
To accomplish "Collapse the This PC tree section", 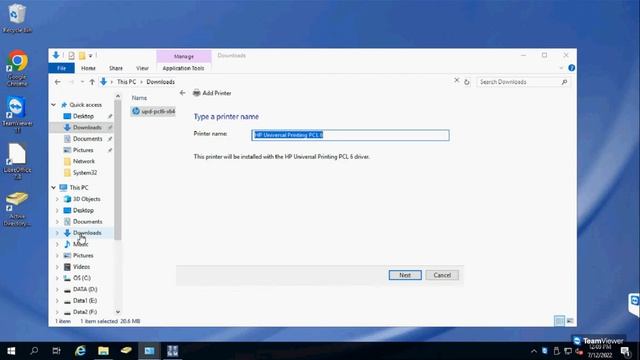I will [x=53, y=187].
